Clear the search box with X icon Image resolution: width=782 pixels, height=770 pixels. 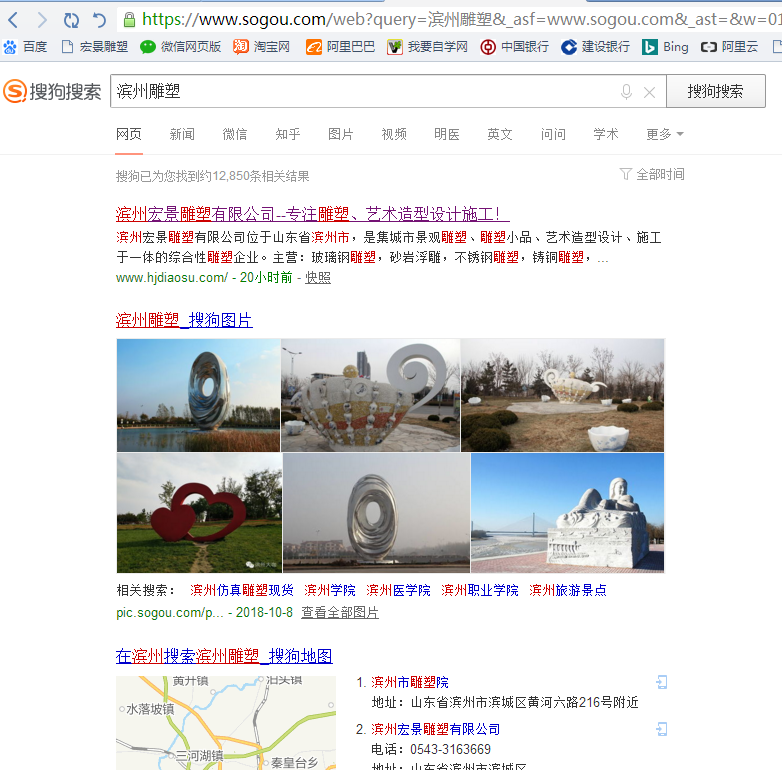649,92
